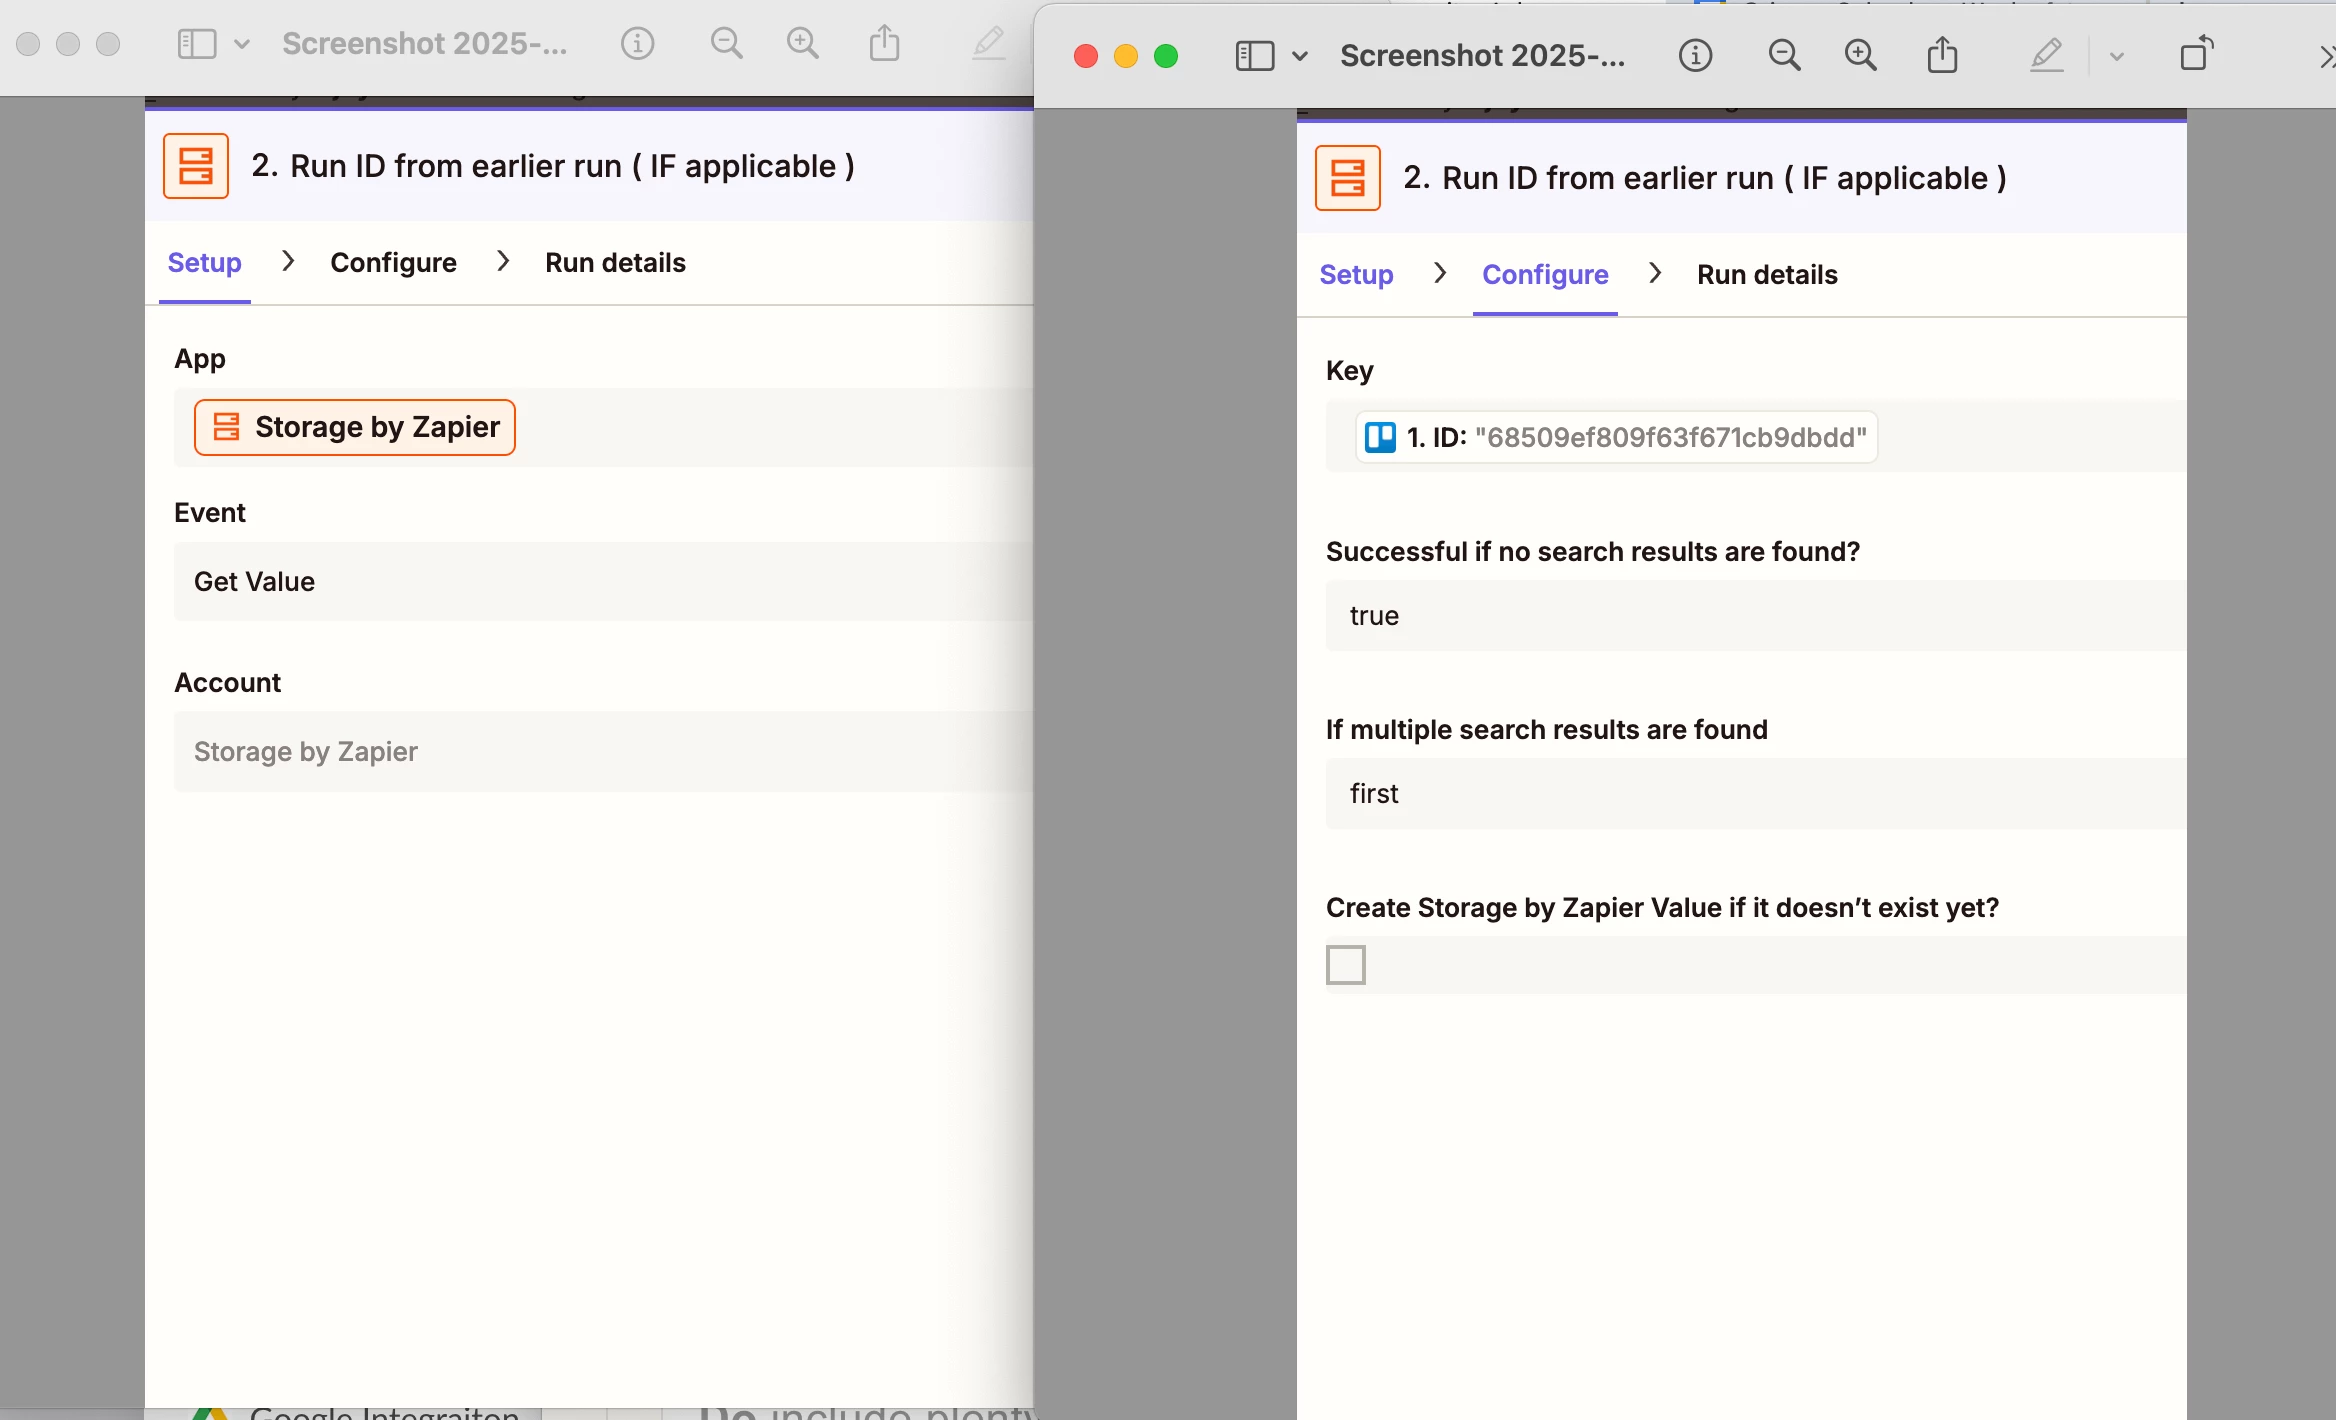Click the chevron between Setup and Configure, right panel
Viewport: 2336px width, 1420px height.
coord(1439,273)
